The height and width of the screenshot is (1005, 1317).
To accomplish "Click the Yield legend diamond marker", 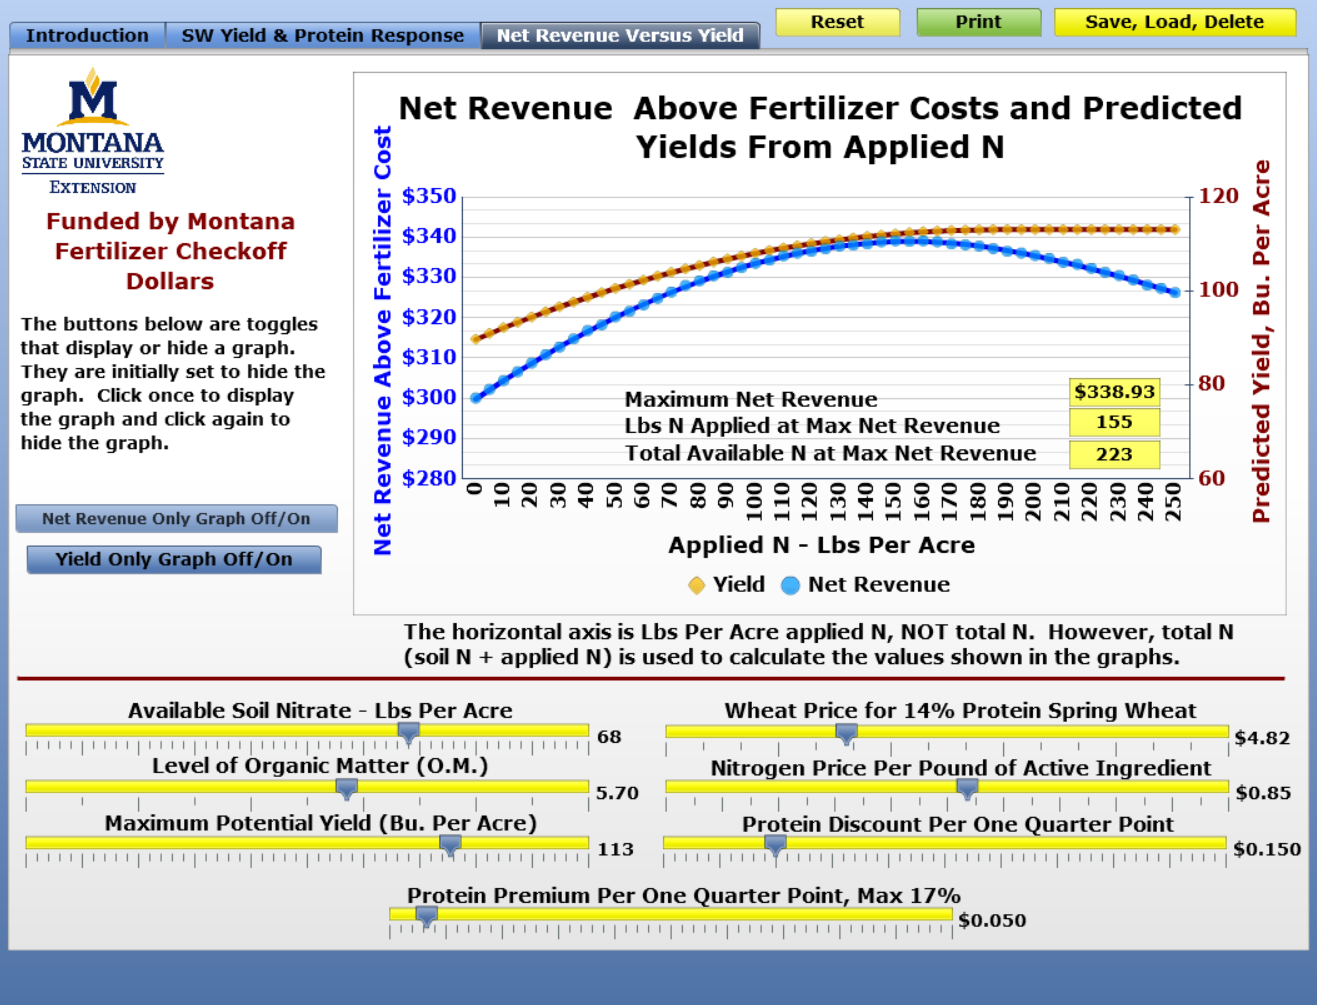I will [x=697, y=585].
